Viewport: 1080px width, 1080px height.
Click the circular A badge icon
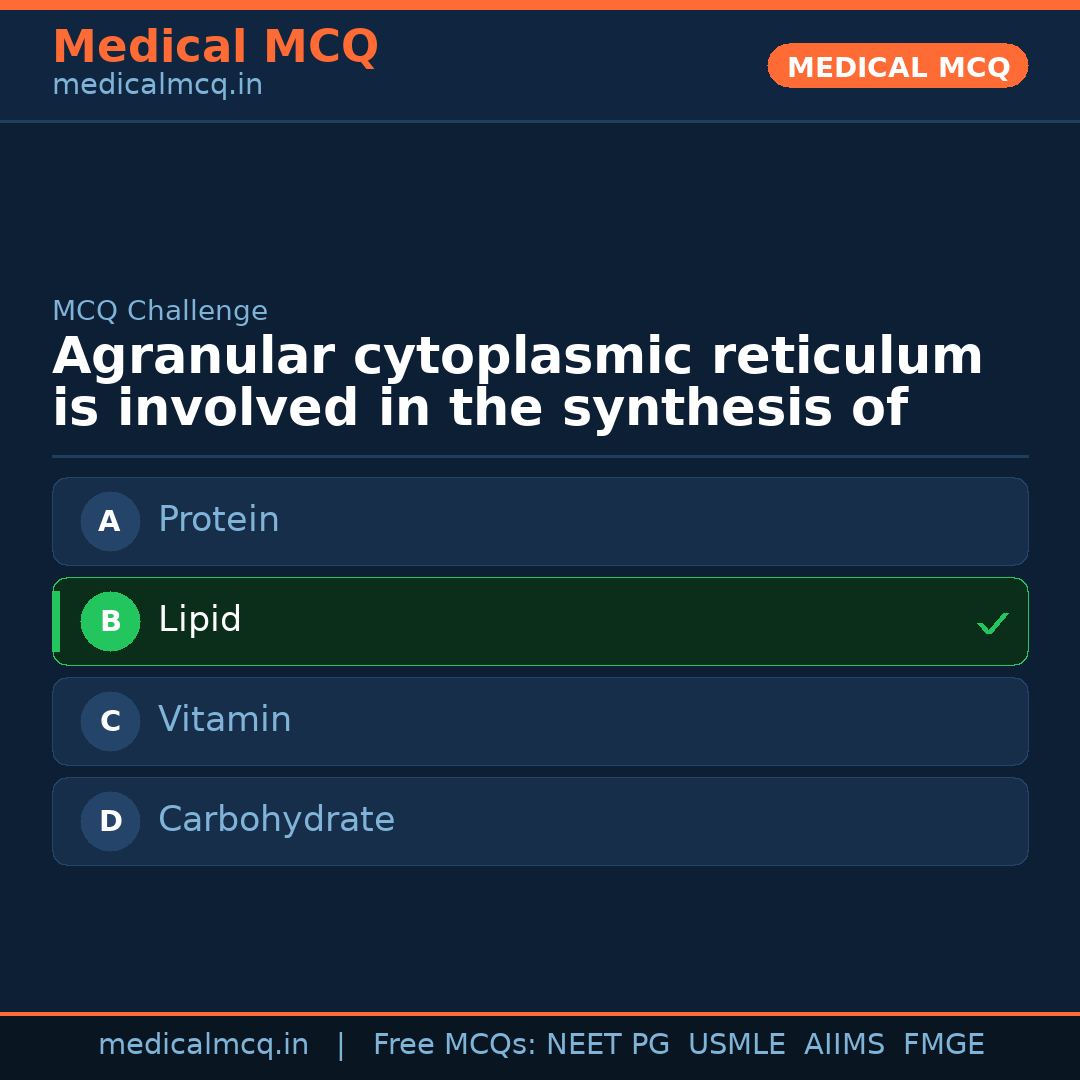point(110,521)
